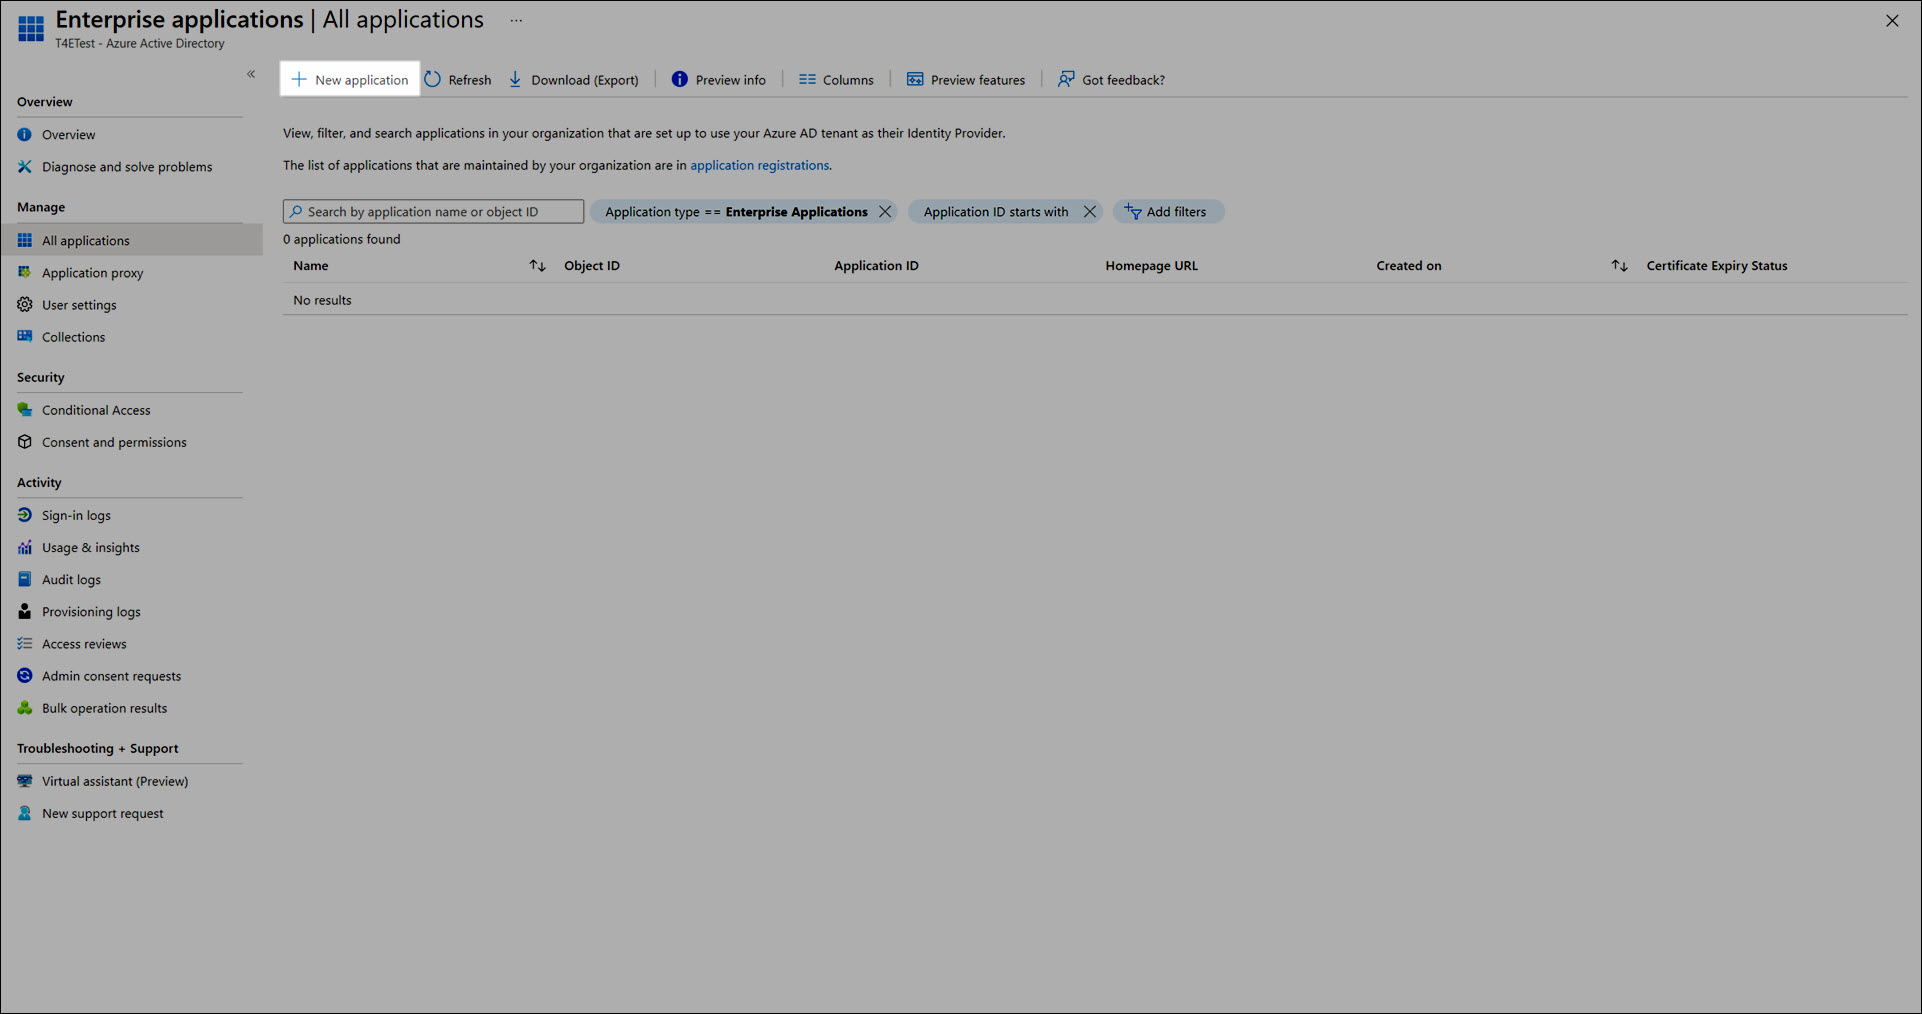Click the User settings gear icon
The width and height of the screenshot is (1922, 1014).
(x=24, y=304)
